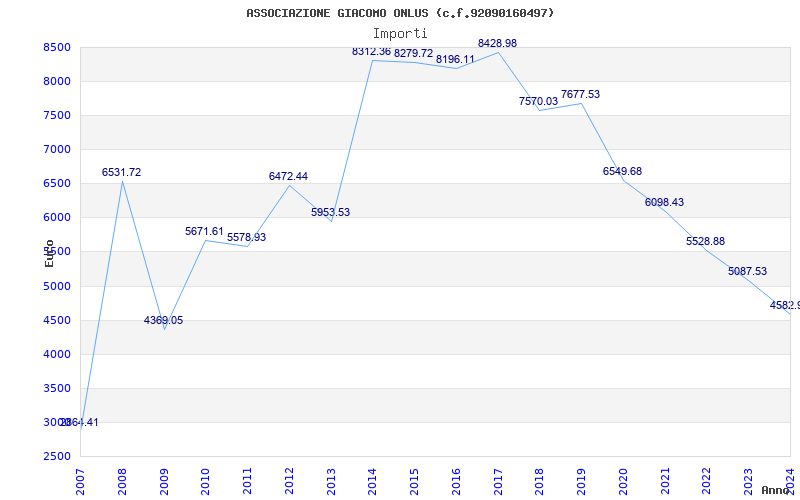This screenshot has width=800, height=500.
Task: Select year 2018 on the x-axis
Action: click(x=539, y=482)
